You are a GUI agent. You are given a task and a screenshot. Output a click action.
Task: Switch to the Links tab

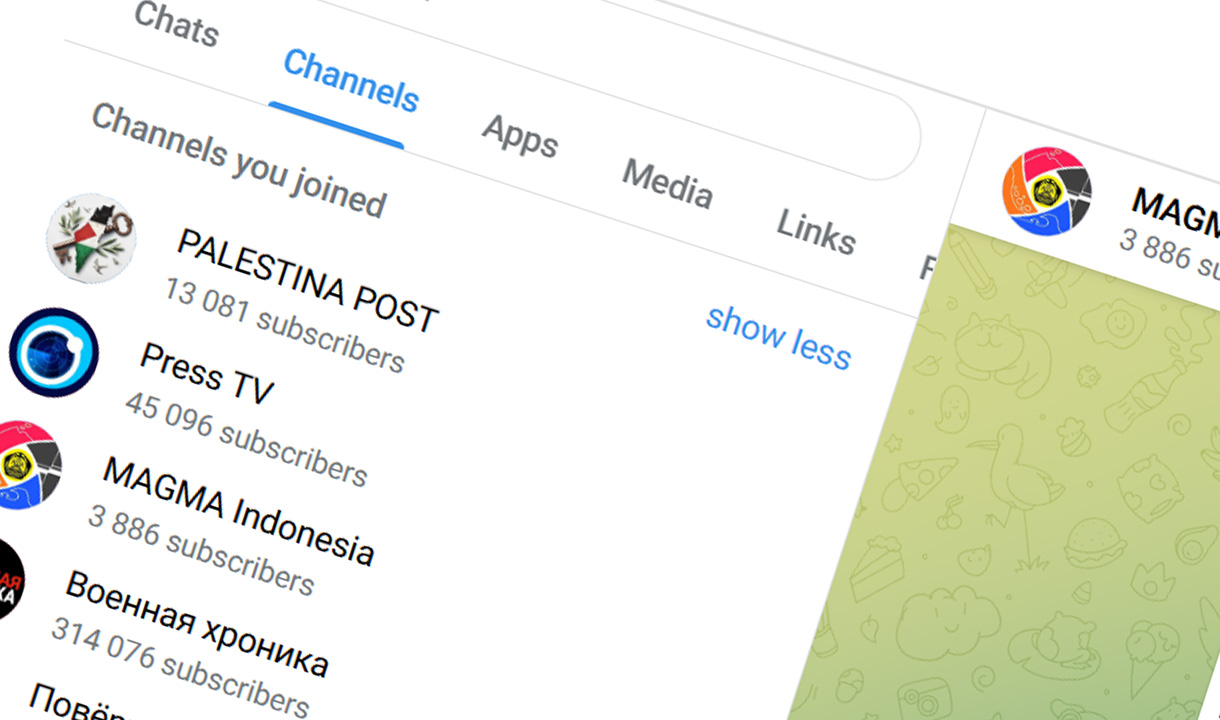click(x=816, y=231)
